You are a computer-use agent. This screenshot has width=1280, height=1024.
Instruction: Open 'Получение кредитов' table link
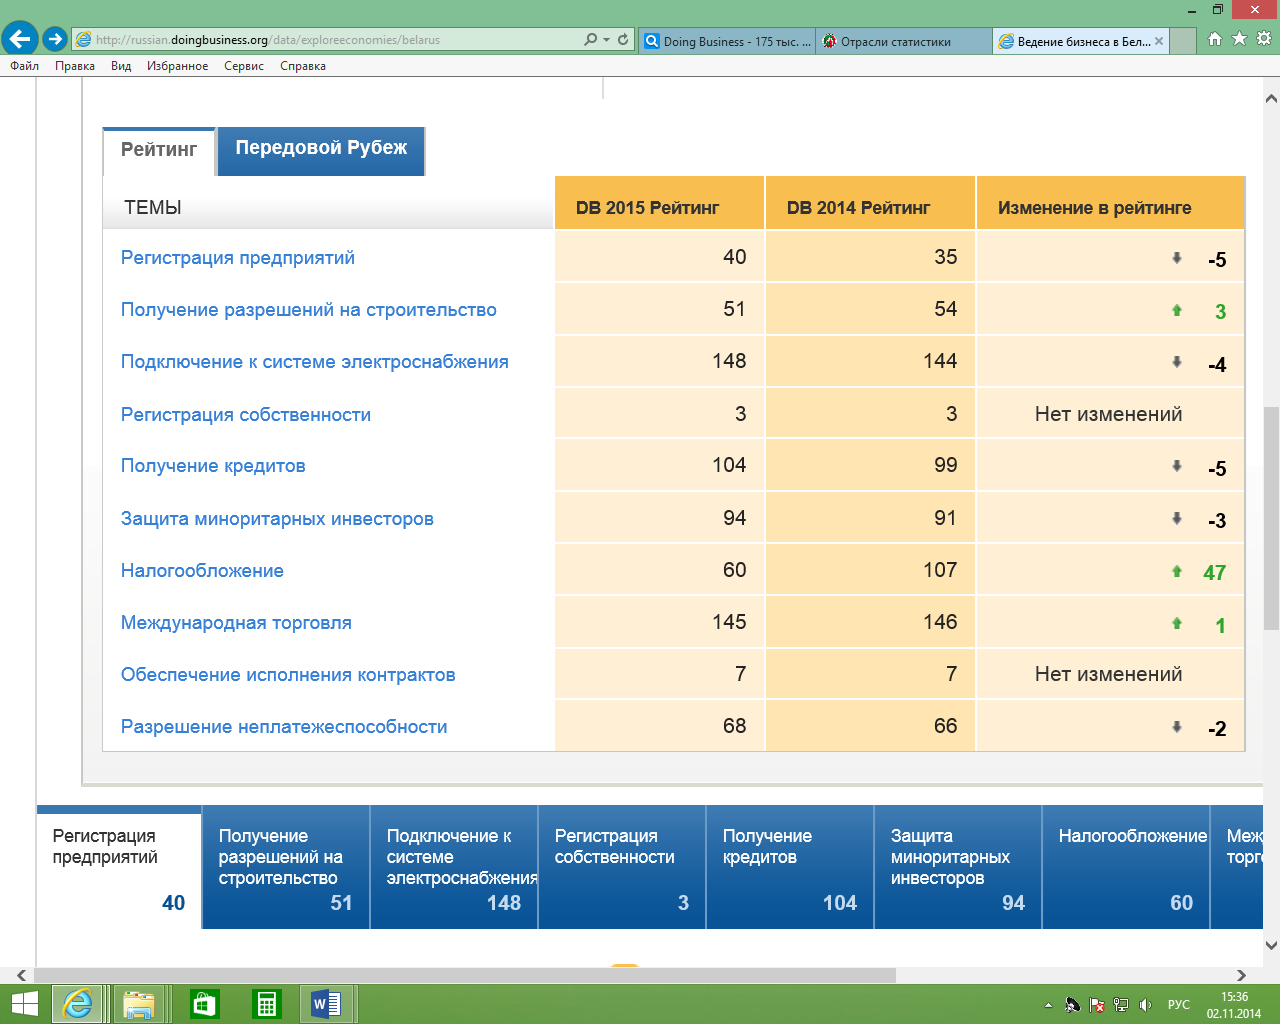[x=213, y=466]
